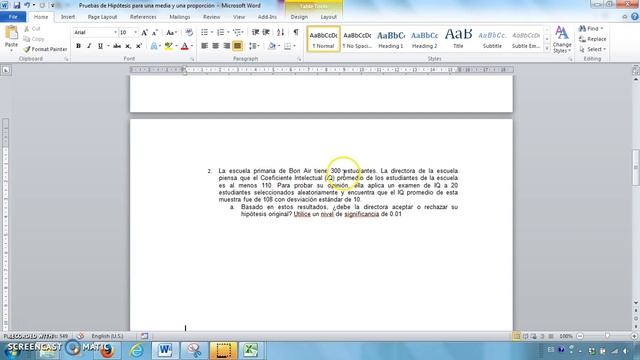The width and height of the screenshot is (640, 360).
Task: Open Text Effects icon
Action: click(154, 46)
